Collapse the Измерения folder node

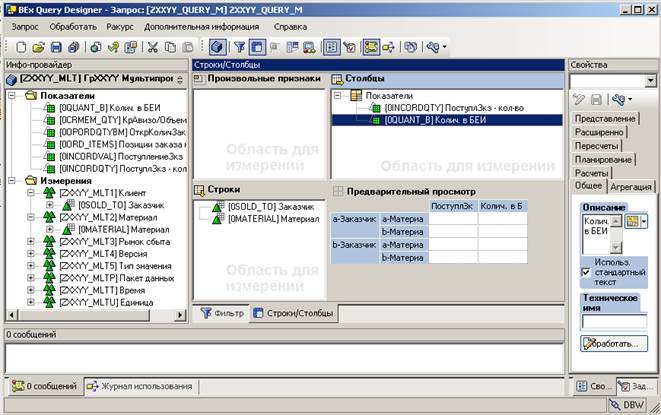[x=12, y=181]
